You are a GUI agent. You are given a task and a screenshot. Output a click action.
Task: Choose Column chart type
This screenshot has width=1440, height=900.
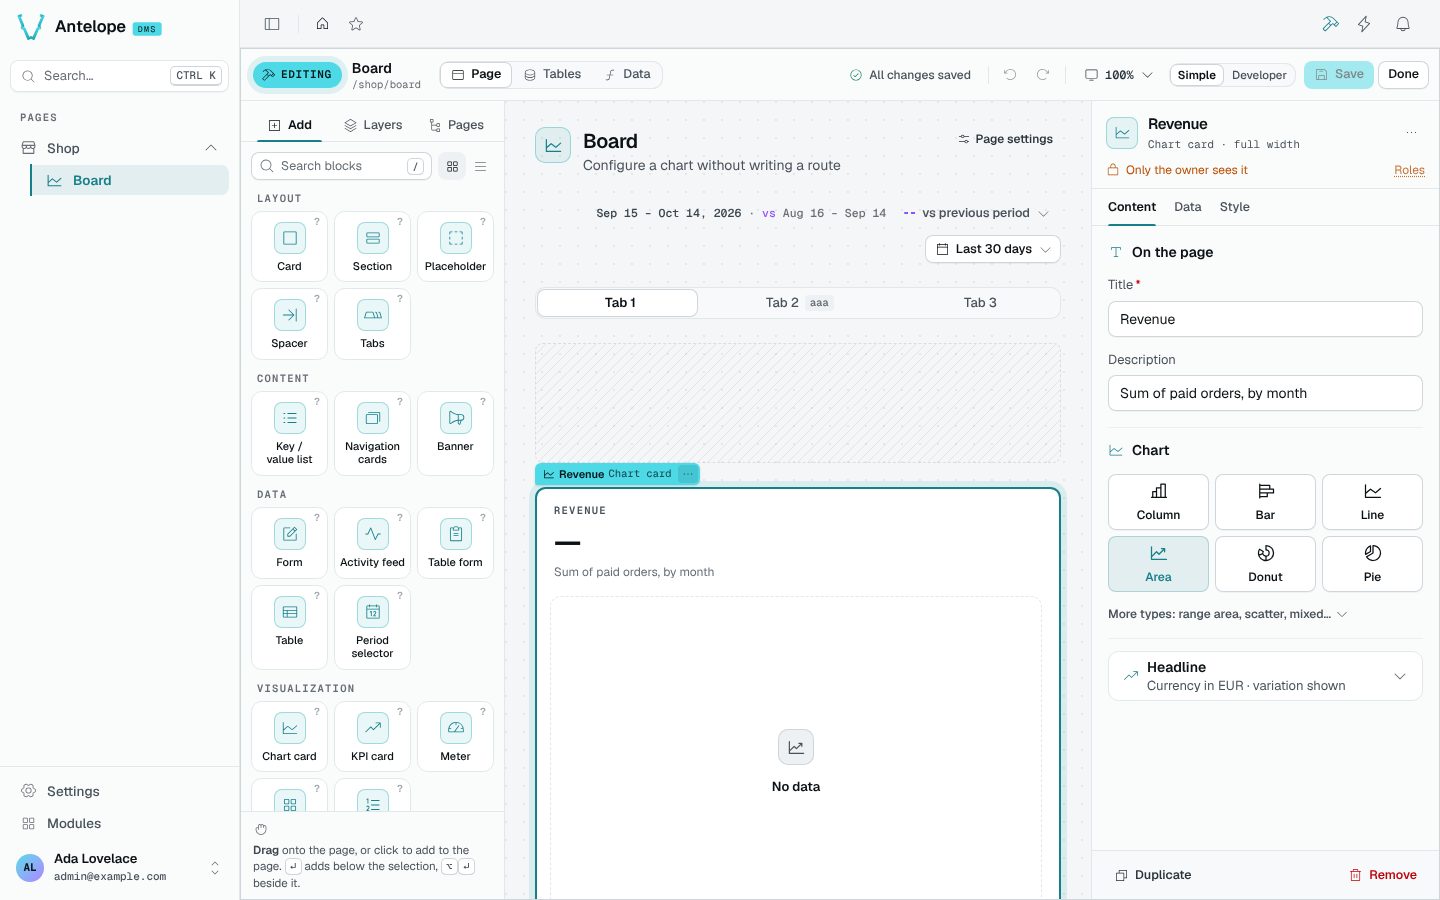1158,502
